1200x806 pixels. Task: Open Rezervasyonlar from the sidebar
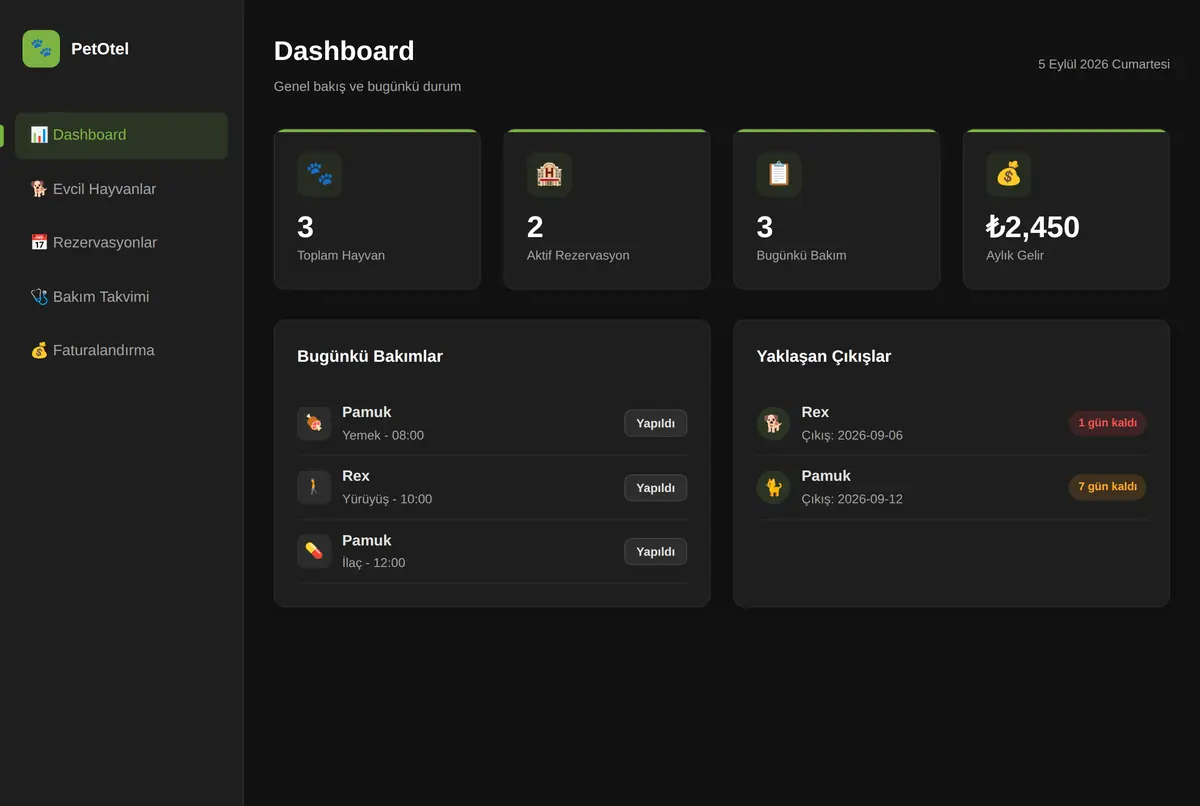click(121, 243)
